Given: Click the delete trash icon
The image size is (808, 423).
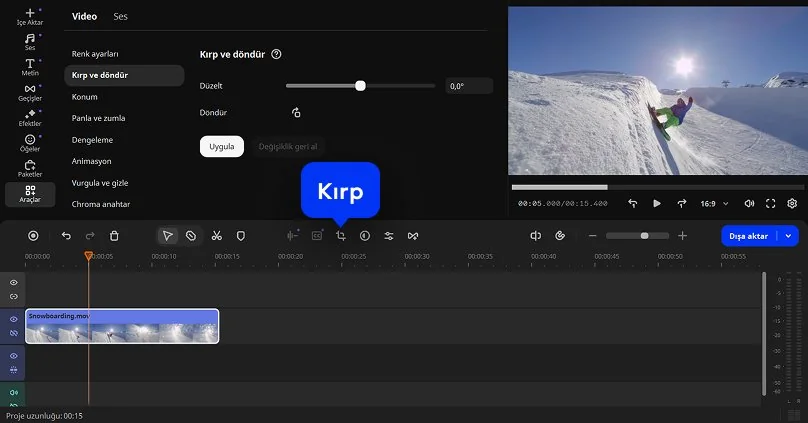Looking at the screenshot, I should (114, 236).
